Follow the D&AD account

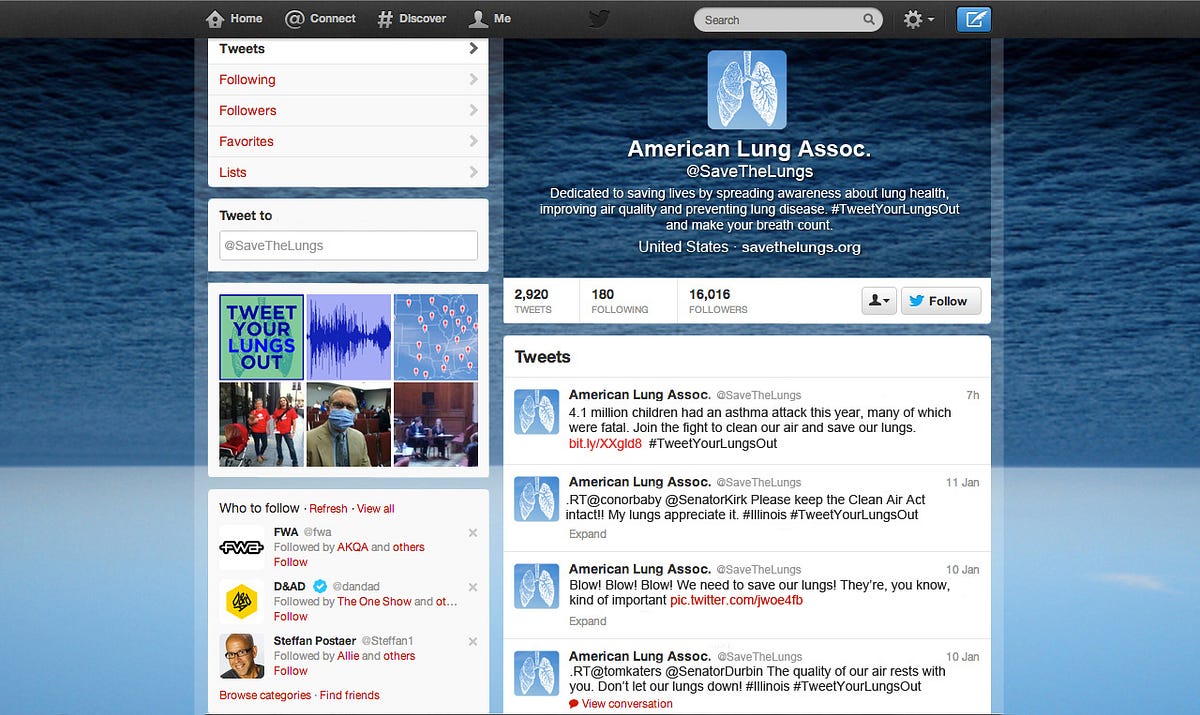click(291, 616)
